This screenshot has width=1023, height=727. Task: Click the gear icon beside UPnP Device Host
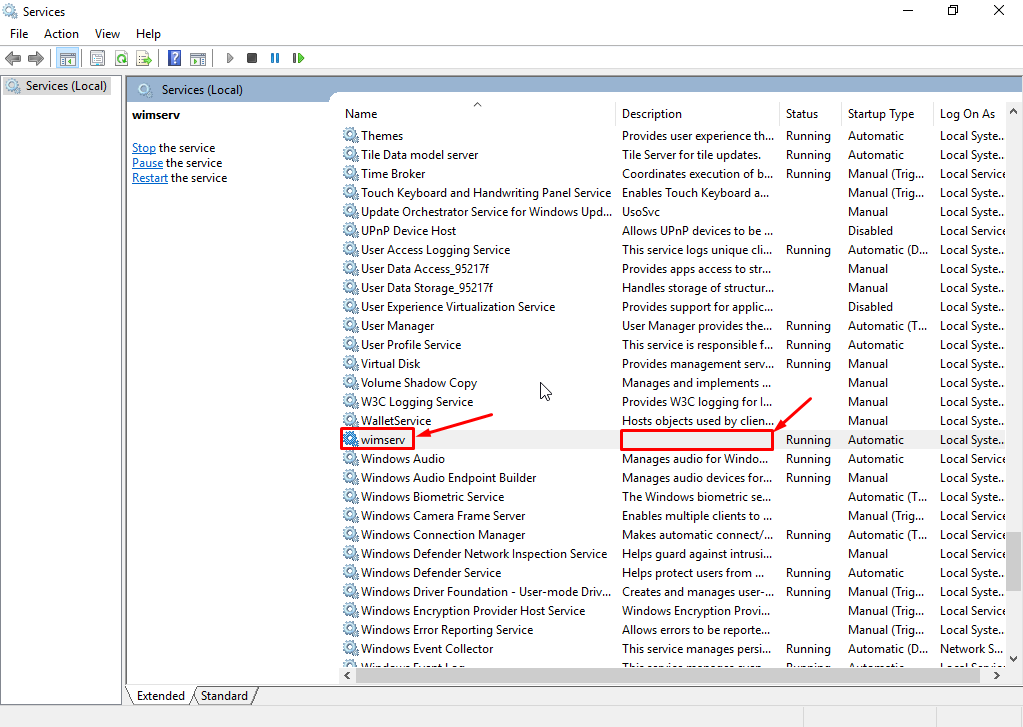pyautogui.click(x=351, y=230)
